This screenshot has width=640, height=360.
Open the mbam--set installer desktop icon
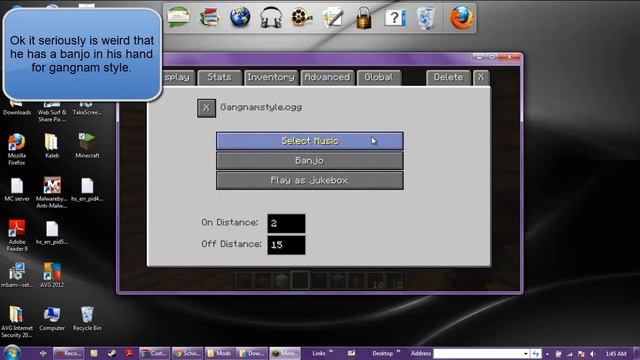[x=17, y=275]
